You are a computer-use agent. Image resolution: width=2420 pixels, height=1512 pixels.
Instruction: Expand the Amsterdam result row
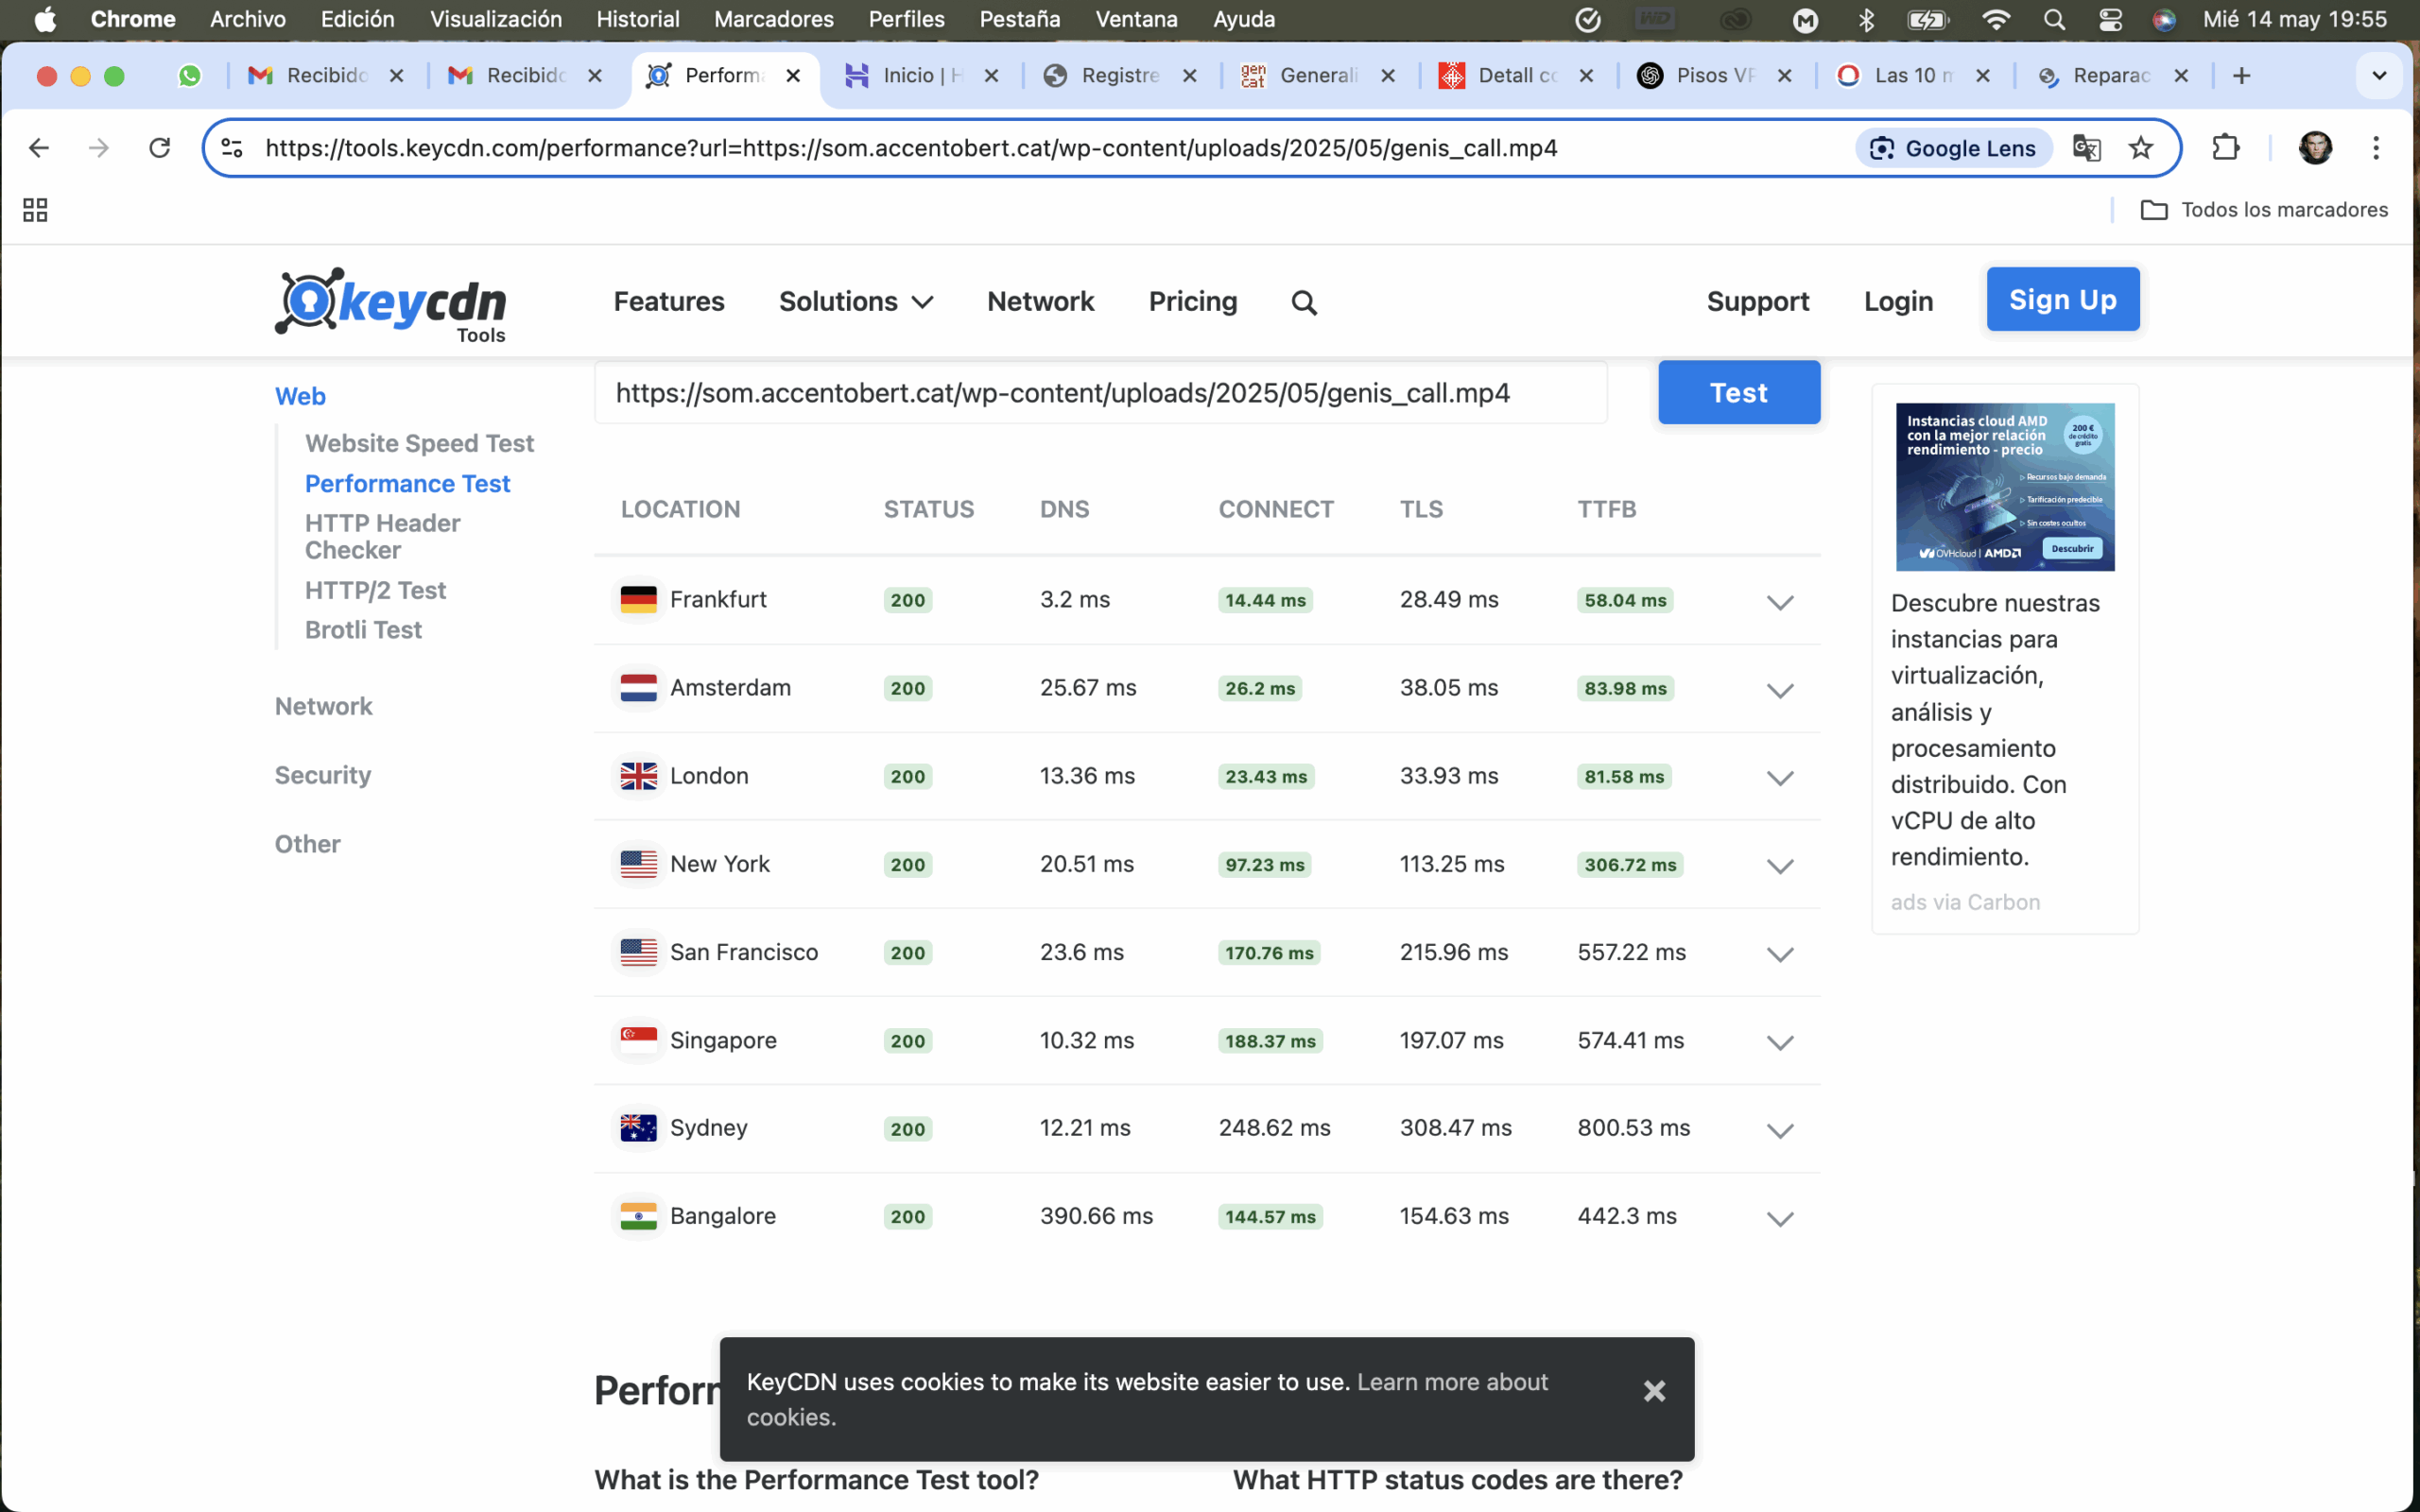(x=1780, y=690)
